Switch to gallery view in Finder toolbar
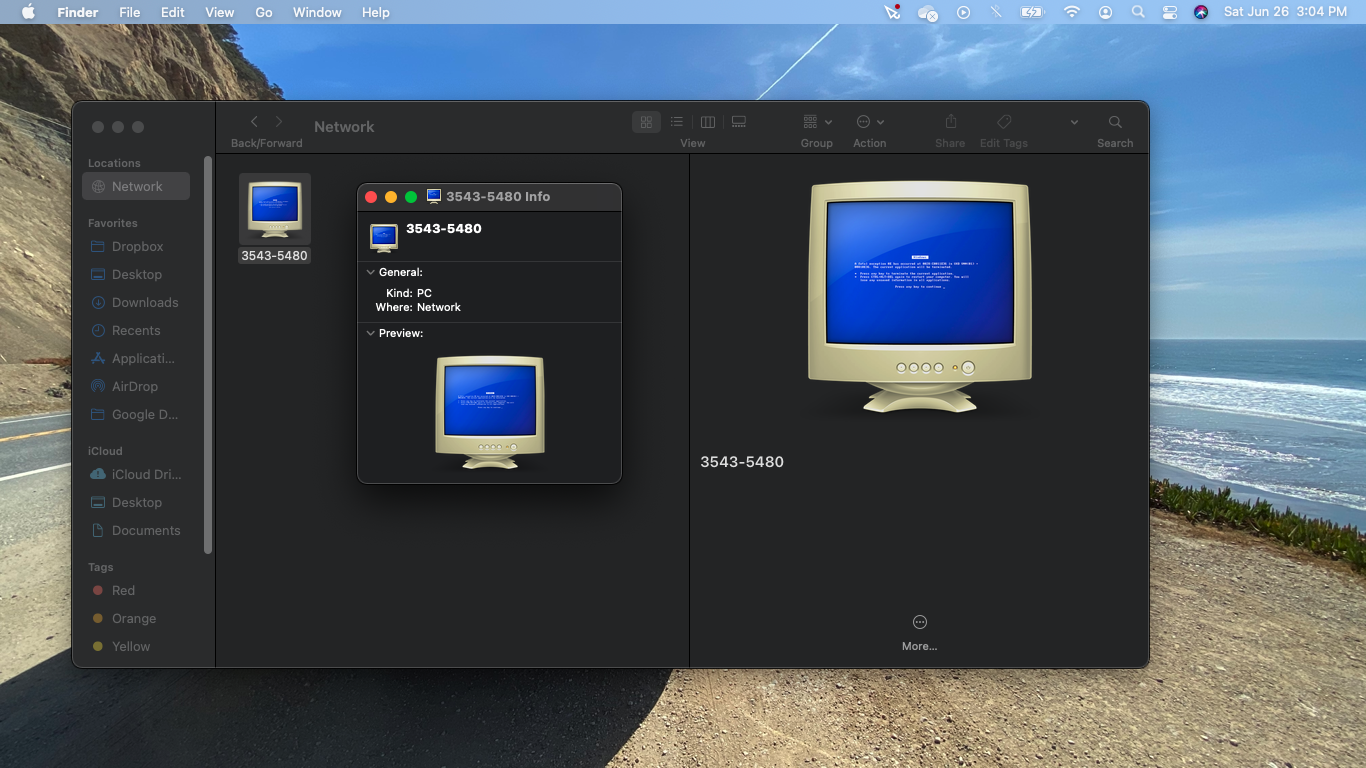 [x=739, y=122]
